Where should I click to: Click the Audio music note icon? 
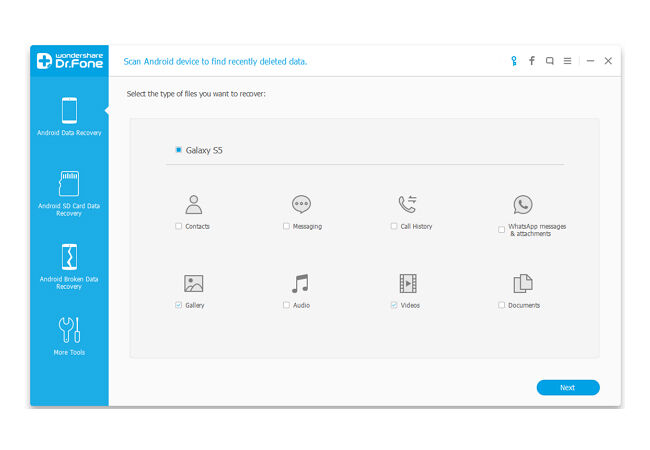coord(301,284)
